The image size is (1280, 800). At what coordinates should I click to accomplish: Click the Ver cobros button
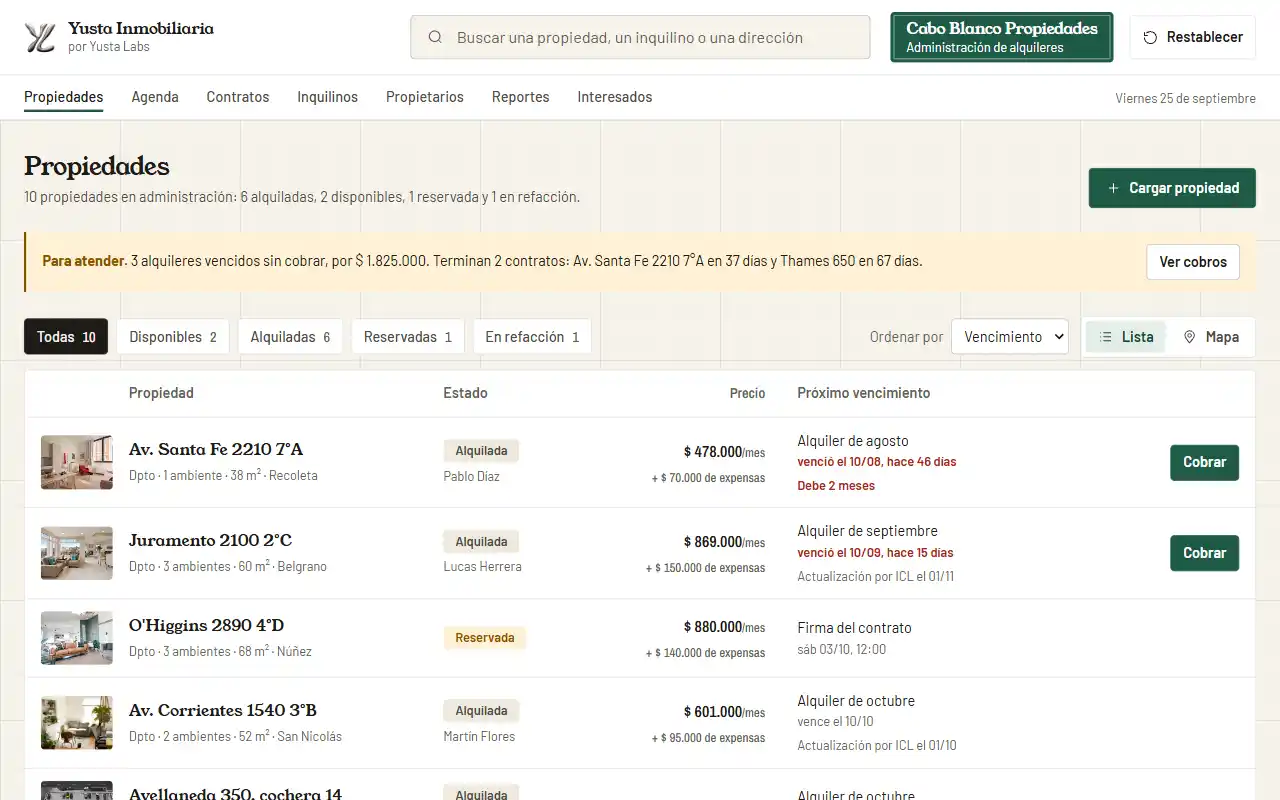1193,262
